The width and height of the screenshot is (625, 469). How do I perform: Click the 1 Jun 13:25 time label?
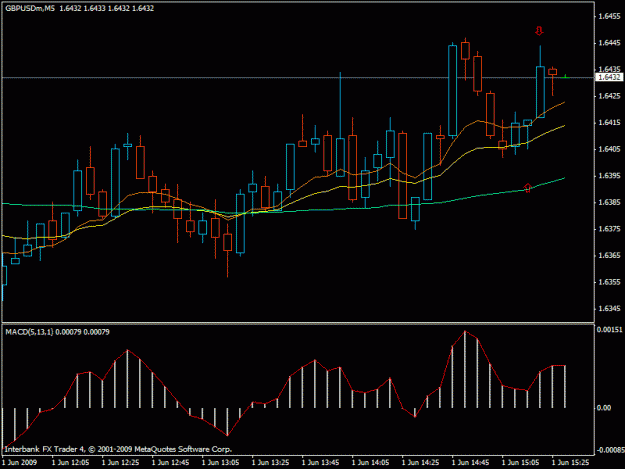(271, 463)
